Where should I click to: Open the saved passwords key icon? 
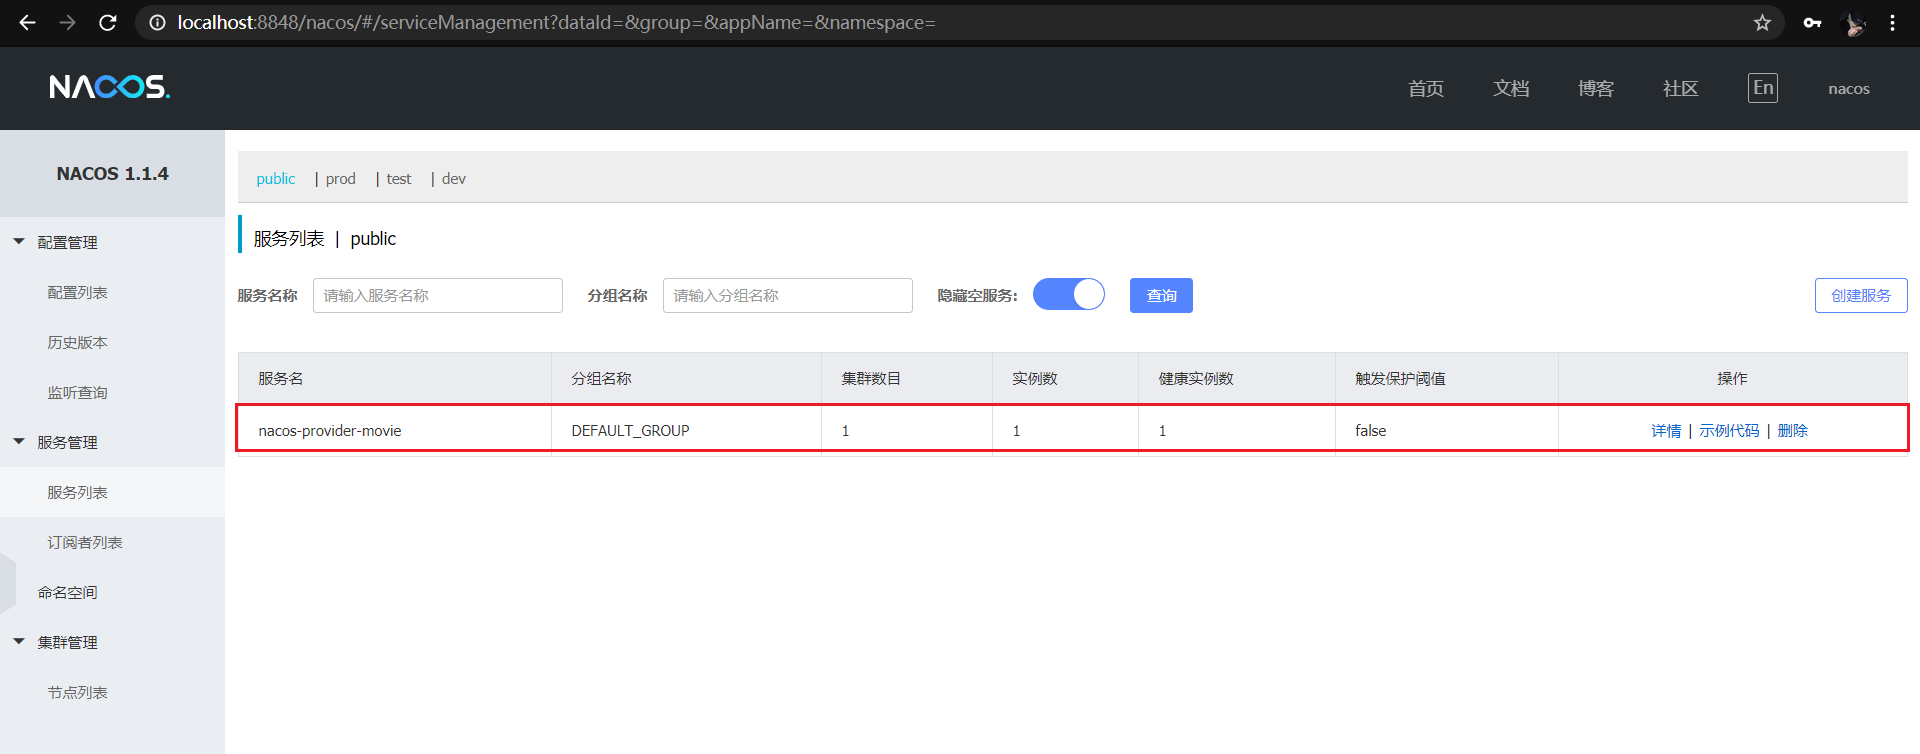[x=1812, y=22]
